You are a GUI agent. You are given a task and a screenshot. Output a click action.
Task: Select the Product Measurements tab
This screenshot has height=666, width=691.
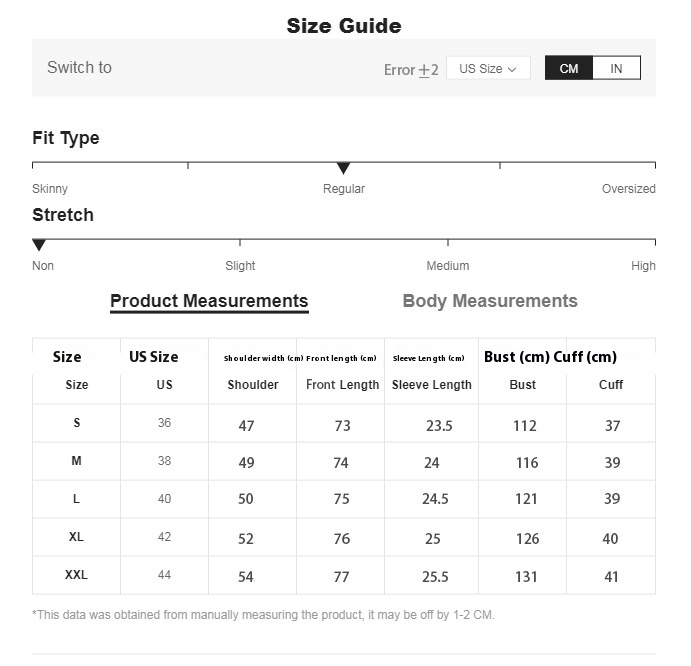[209, 301]
